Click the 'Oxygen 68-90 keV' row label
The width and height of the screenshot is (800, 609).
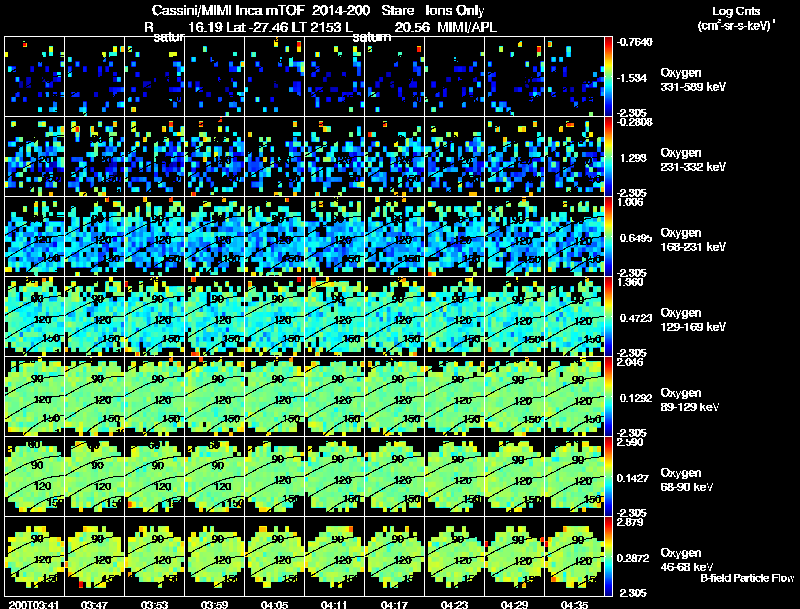coord(686,480)
